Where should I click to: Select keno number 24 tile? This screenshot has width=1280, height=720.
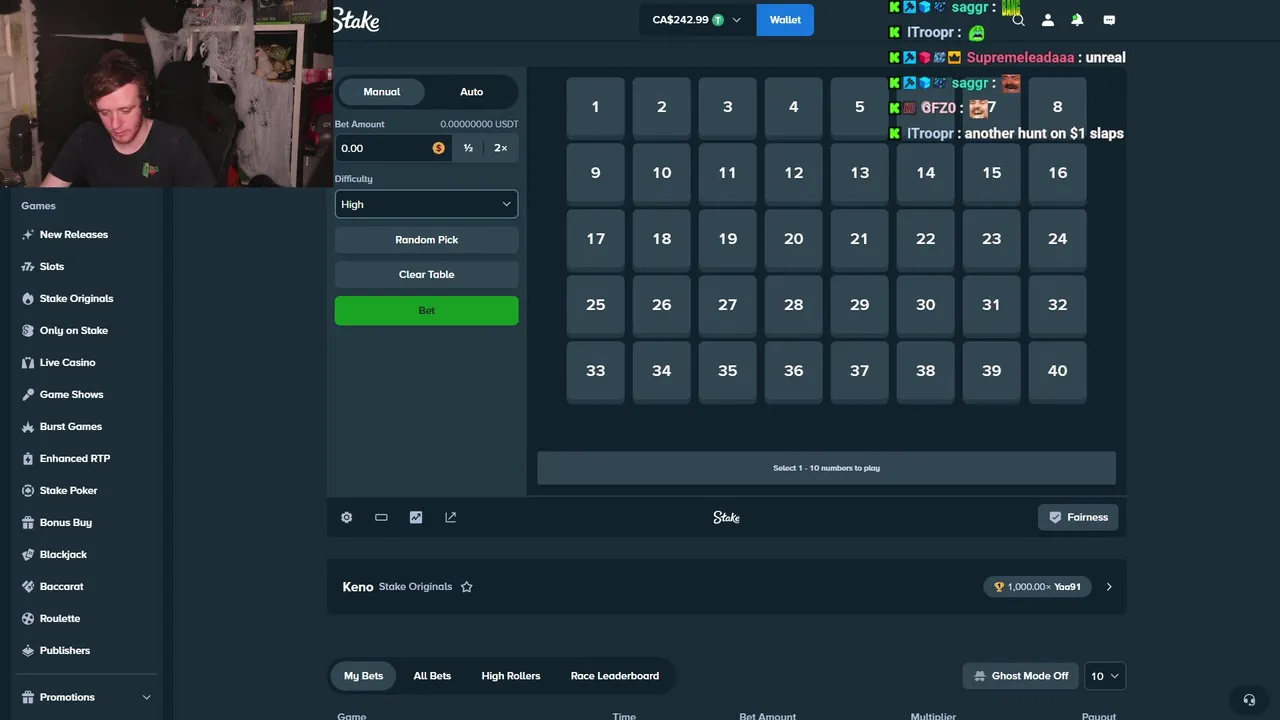coord(1058,239)
